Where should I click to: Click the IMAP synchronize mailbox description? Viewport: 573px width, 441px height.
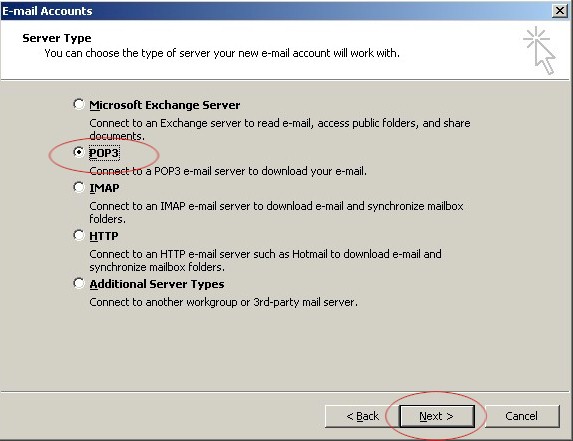point(276,212)
